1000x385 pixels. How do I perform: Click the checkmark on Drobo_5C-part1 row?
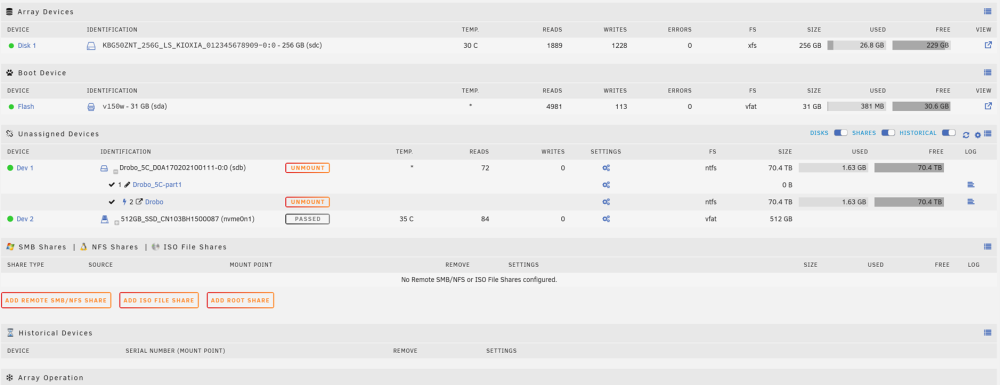[112, 185]
